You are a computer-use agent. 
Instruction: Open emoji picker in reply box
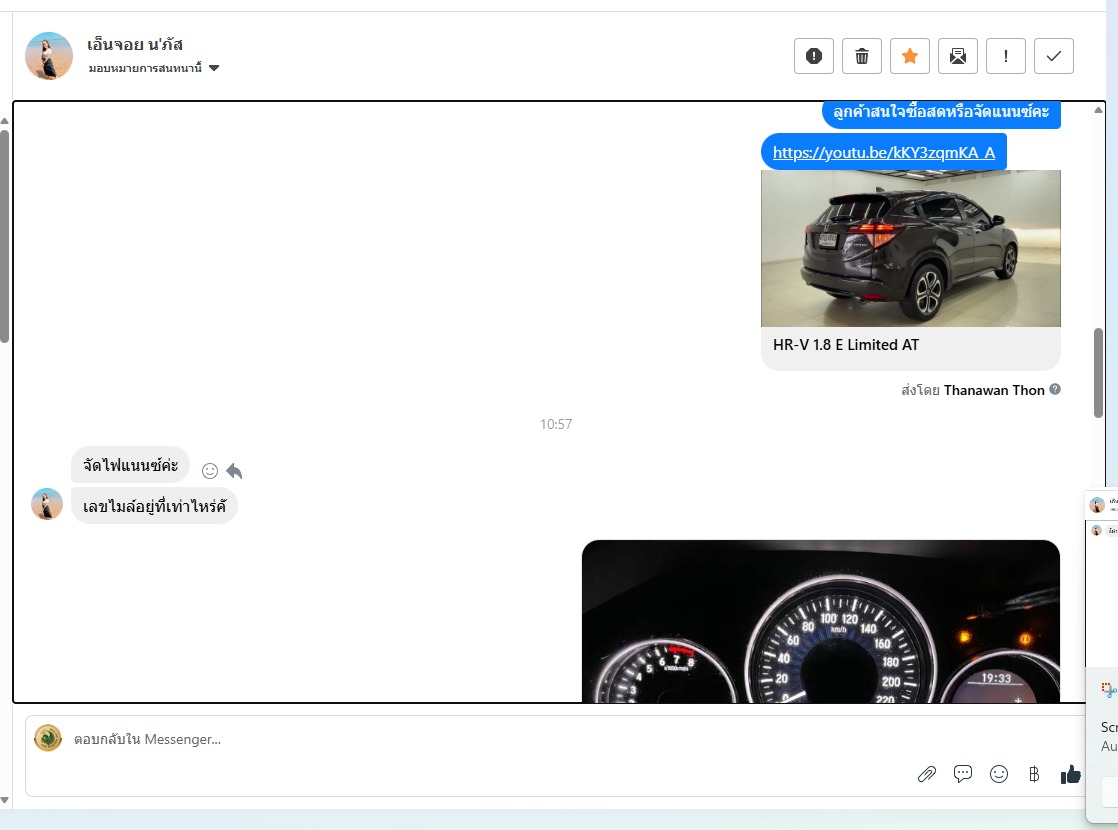point(998,774)
